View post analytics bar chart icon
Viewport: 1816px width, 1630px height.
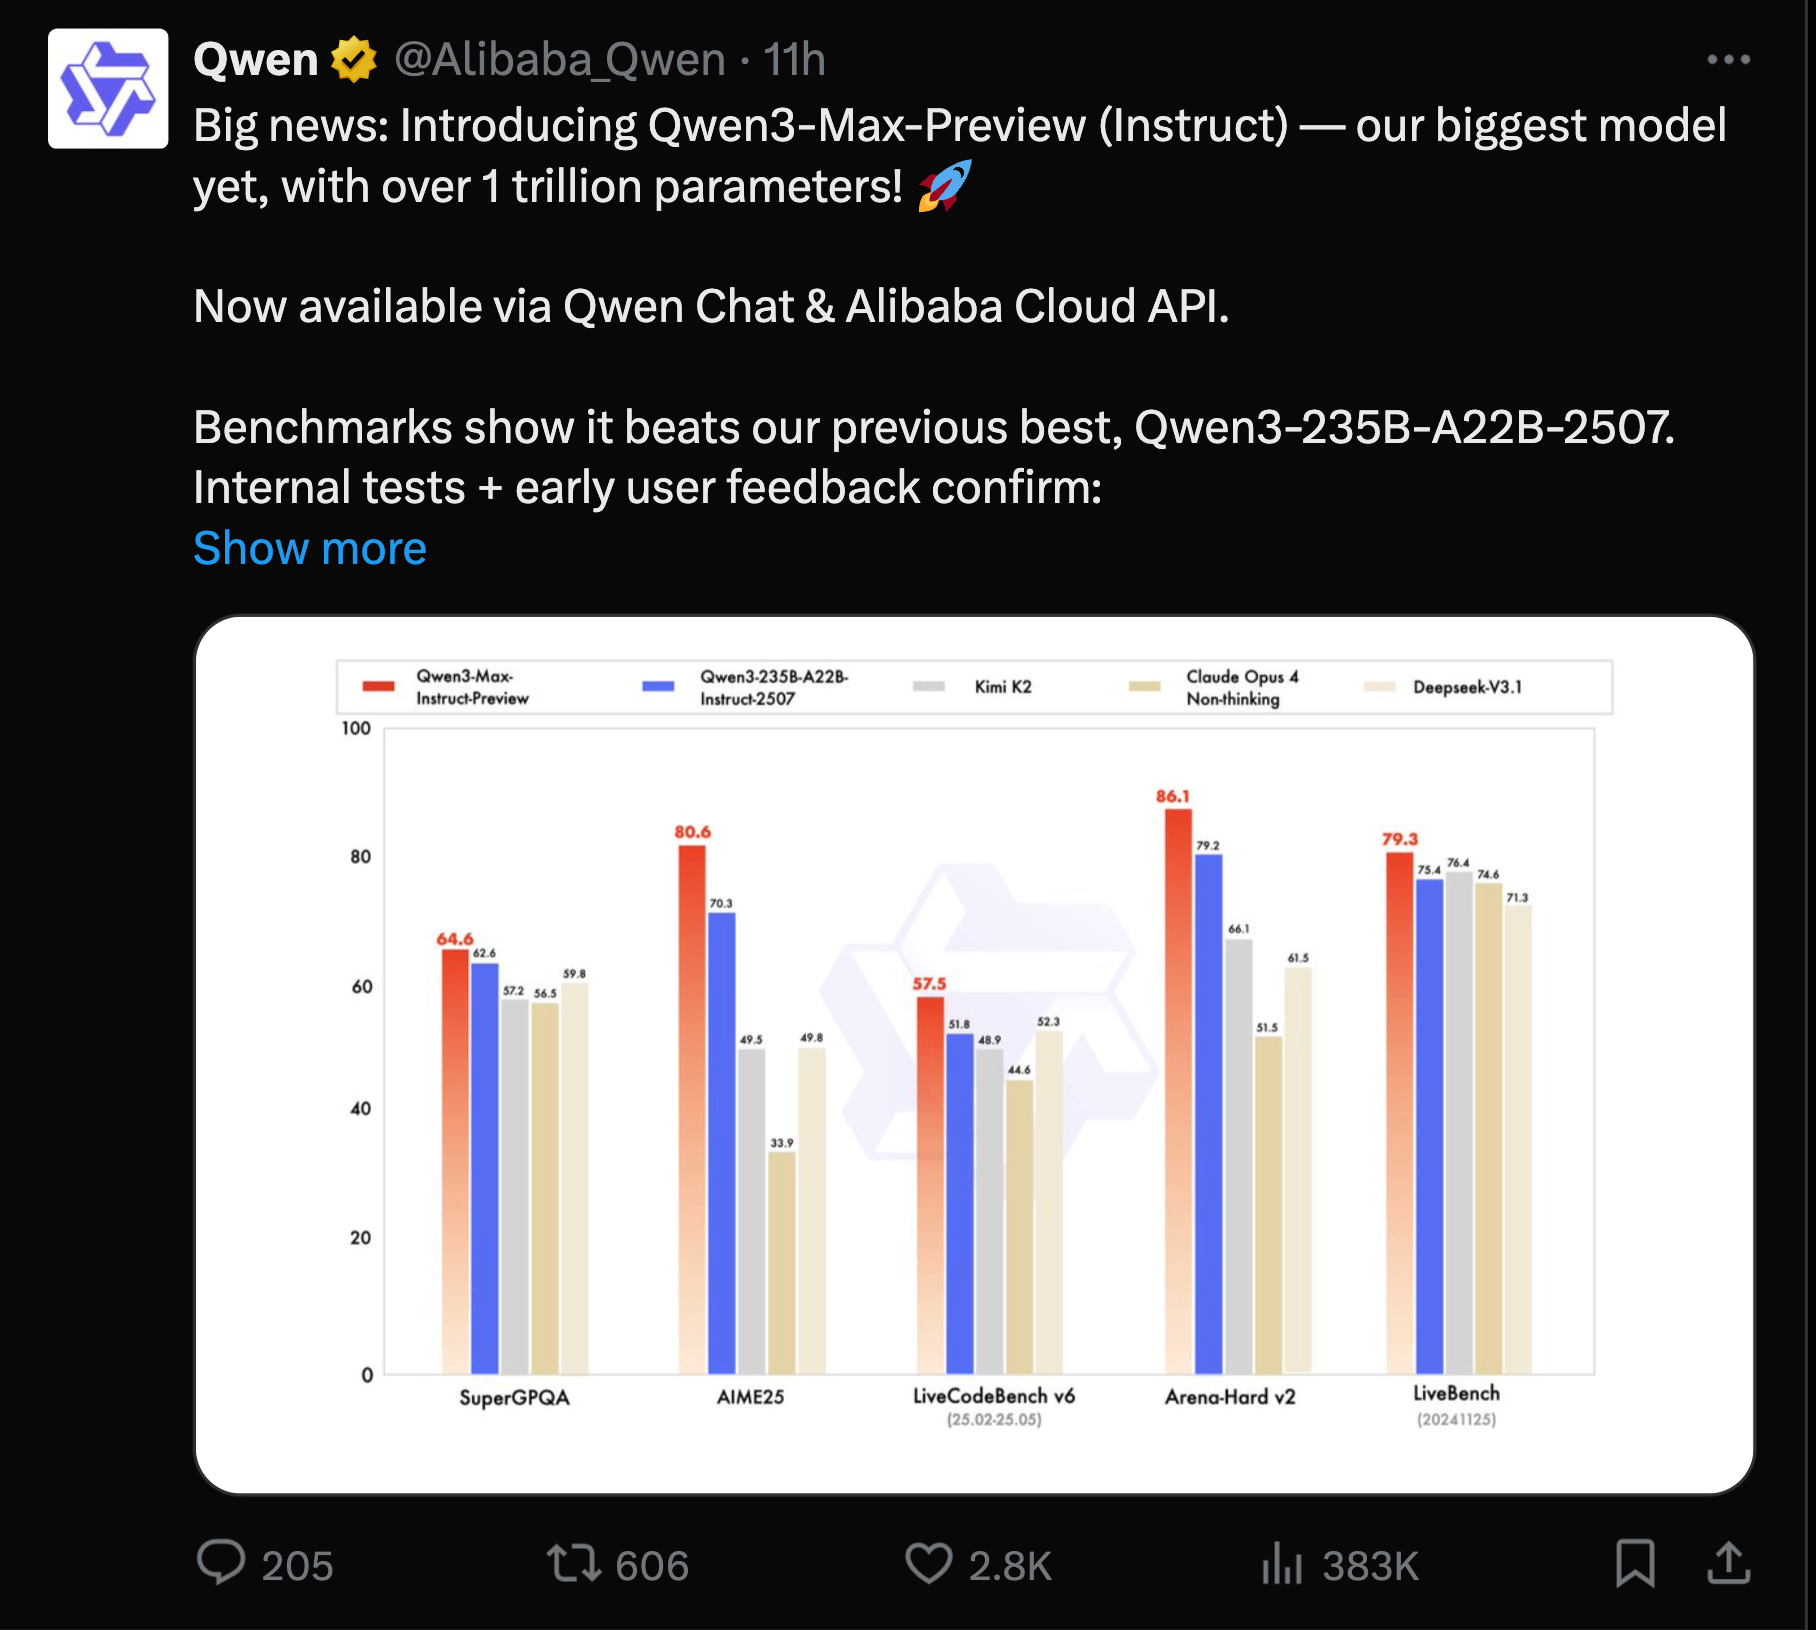pos(1282,1563)
